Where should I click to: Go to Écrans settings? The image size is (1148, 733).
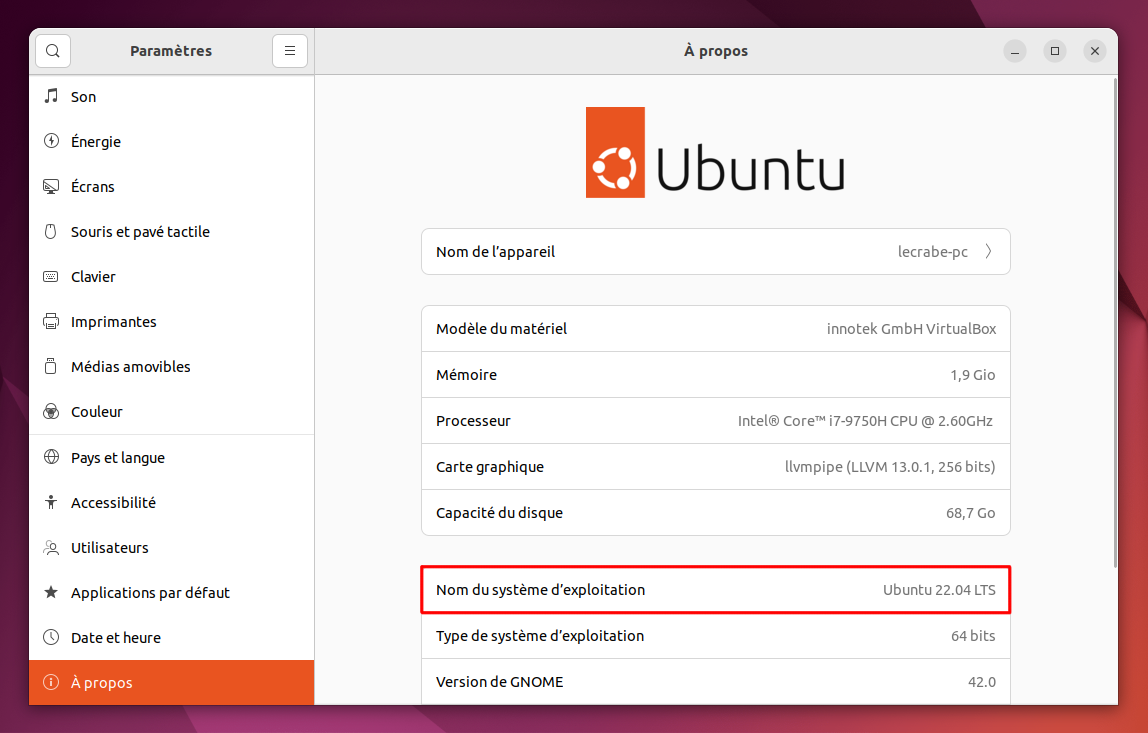pos(171,187)
